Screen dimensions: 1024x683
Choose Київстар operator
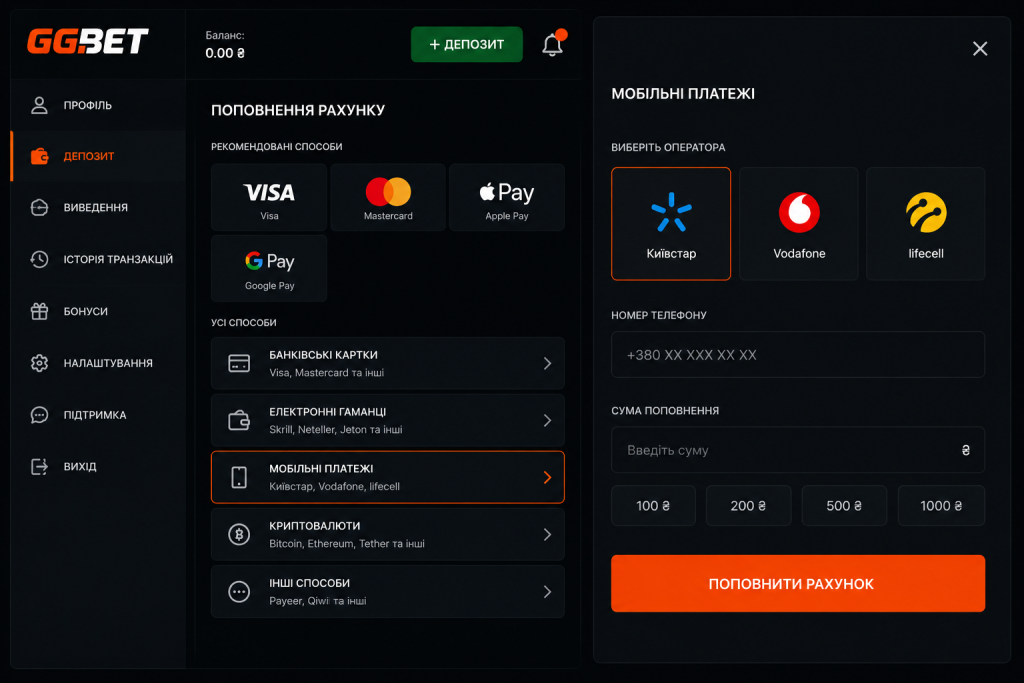(x=671, y=224)
